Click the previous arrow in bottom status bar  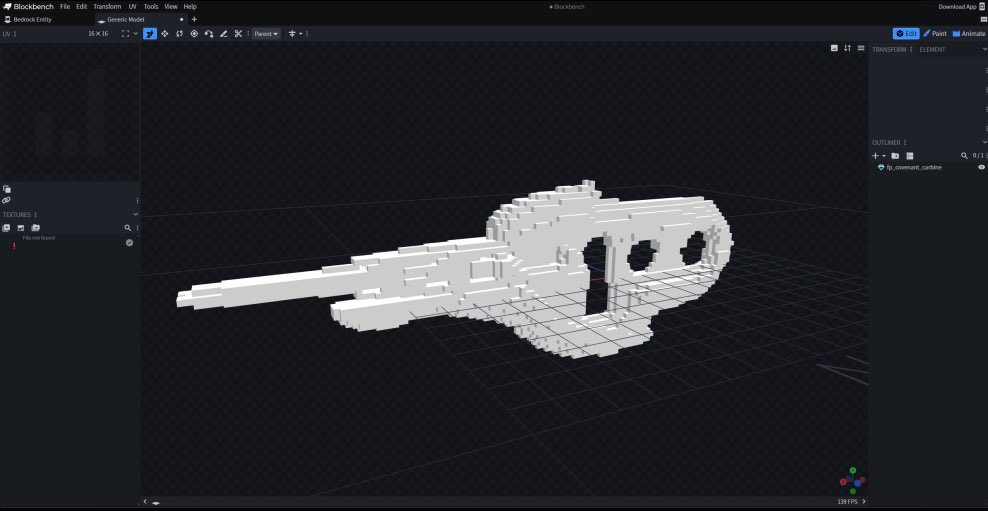[145, 502]
